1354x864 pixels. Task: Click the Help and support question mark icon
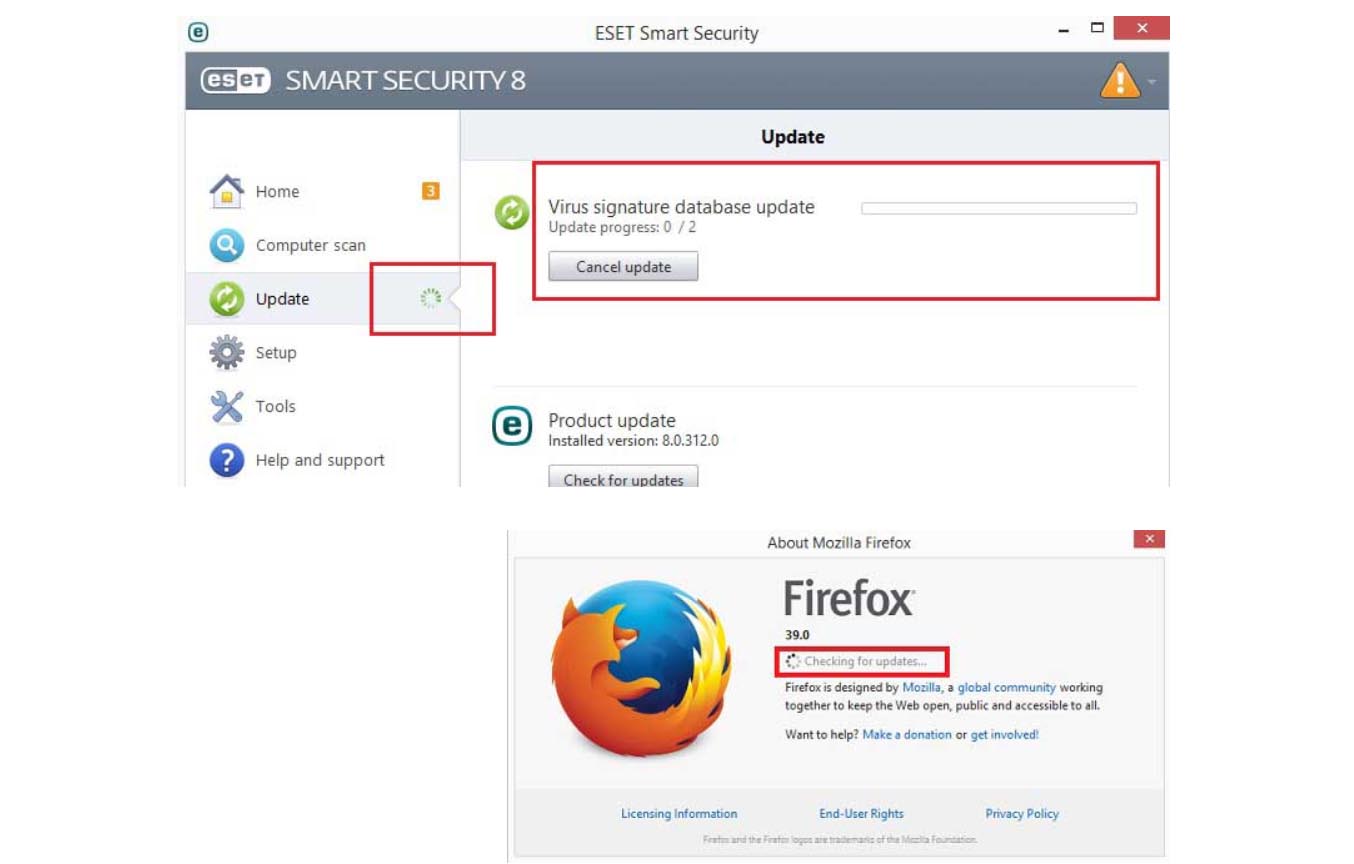(x=227, y=460)
